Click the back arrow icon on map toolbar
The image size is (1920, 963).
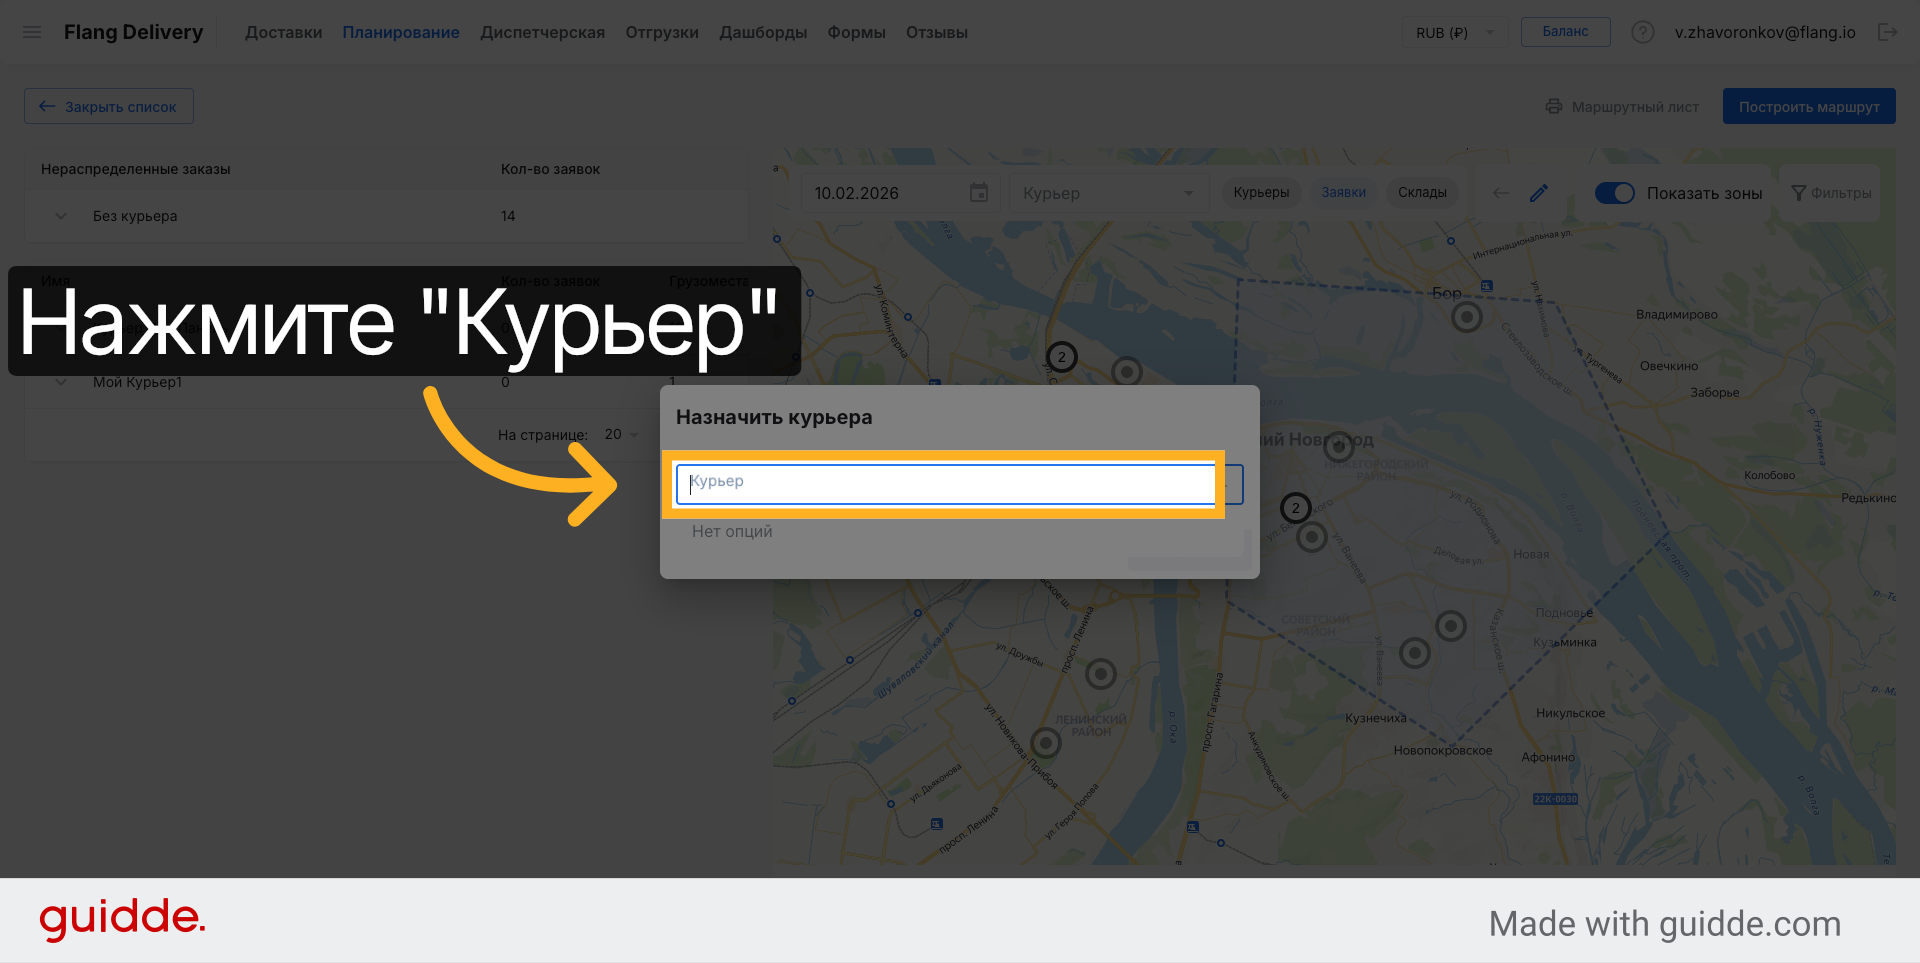tap(1501, 193)
